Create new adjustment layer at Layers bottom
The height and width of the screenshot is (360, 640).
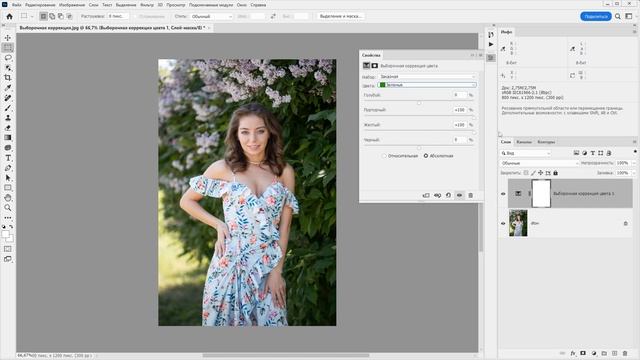[594, 353]
